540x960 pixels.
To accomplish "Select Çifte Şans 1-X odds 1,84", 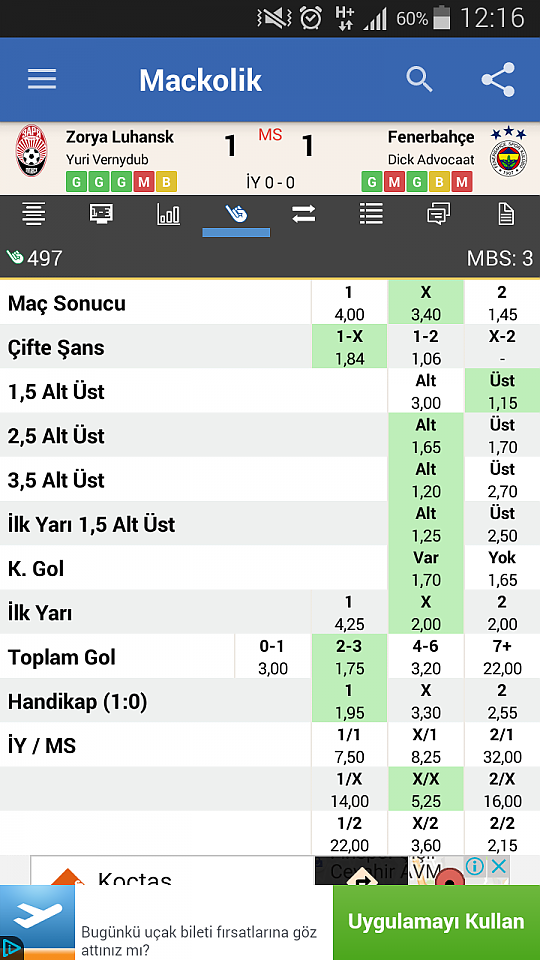I will tap(350, 347).
